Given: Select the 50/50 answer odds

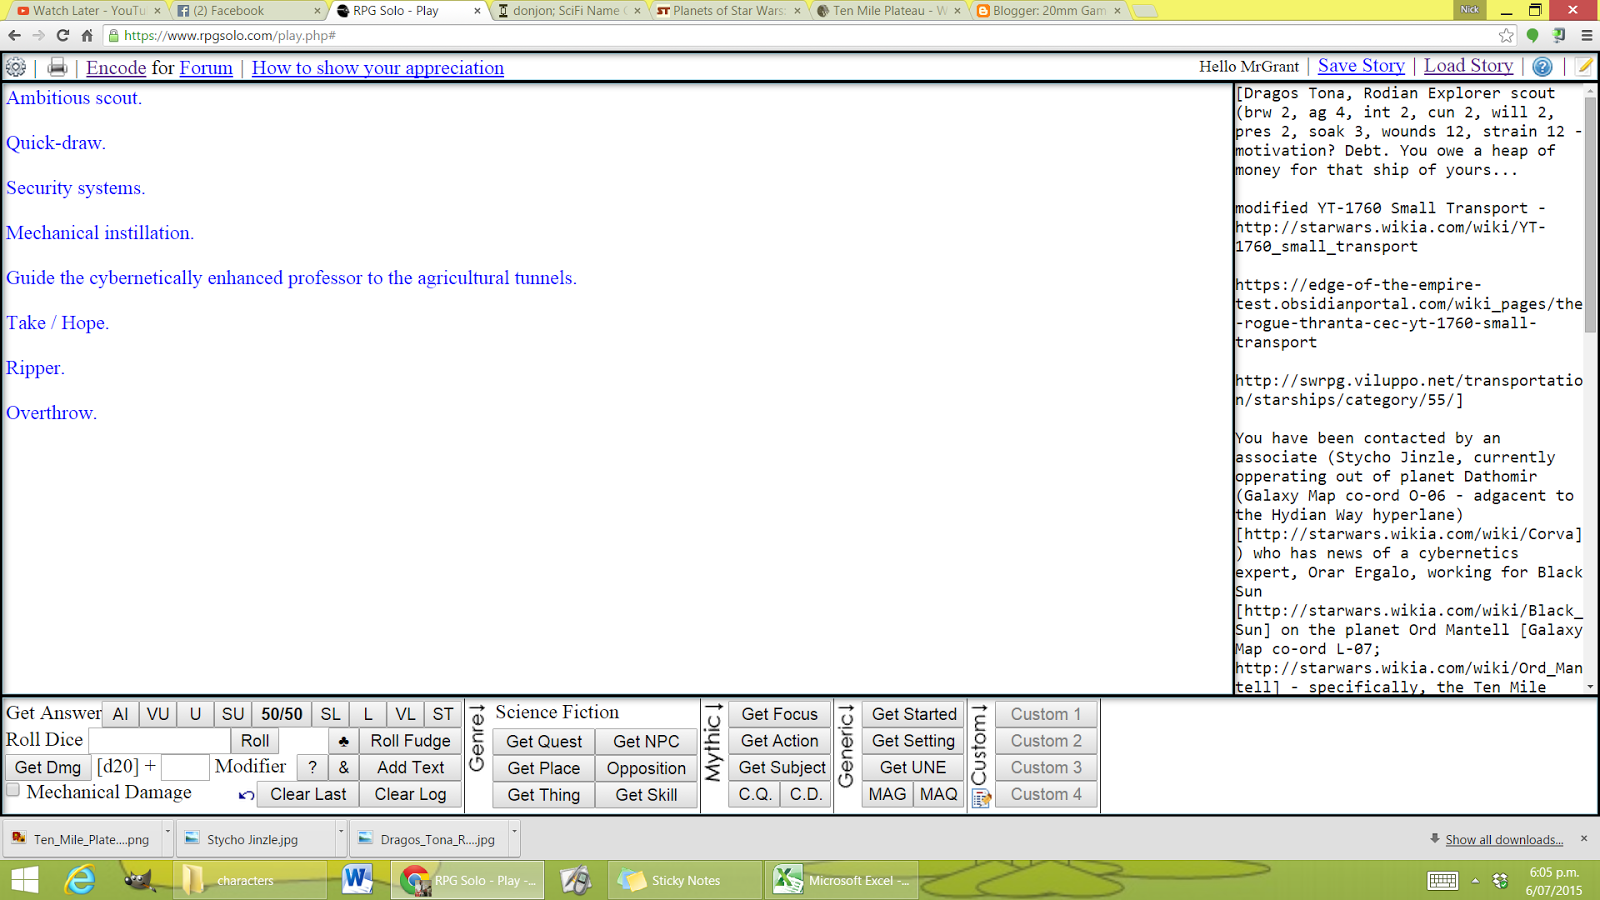Looking at the screenshot, I should click(282, 714).
